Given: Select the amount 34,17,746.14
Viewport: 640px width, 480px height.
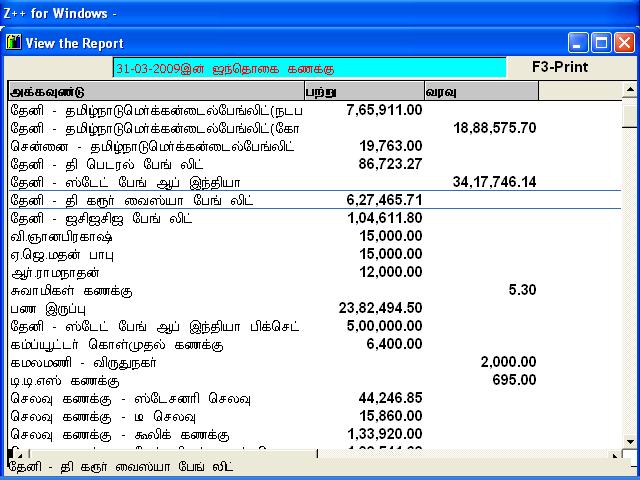Looking at the screenshot, I should point(494,182).
